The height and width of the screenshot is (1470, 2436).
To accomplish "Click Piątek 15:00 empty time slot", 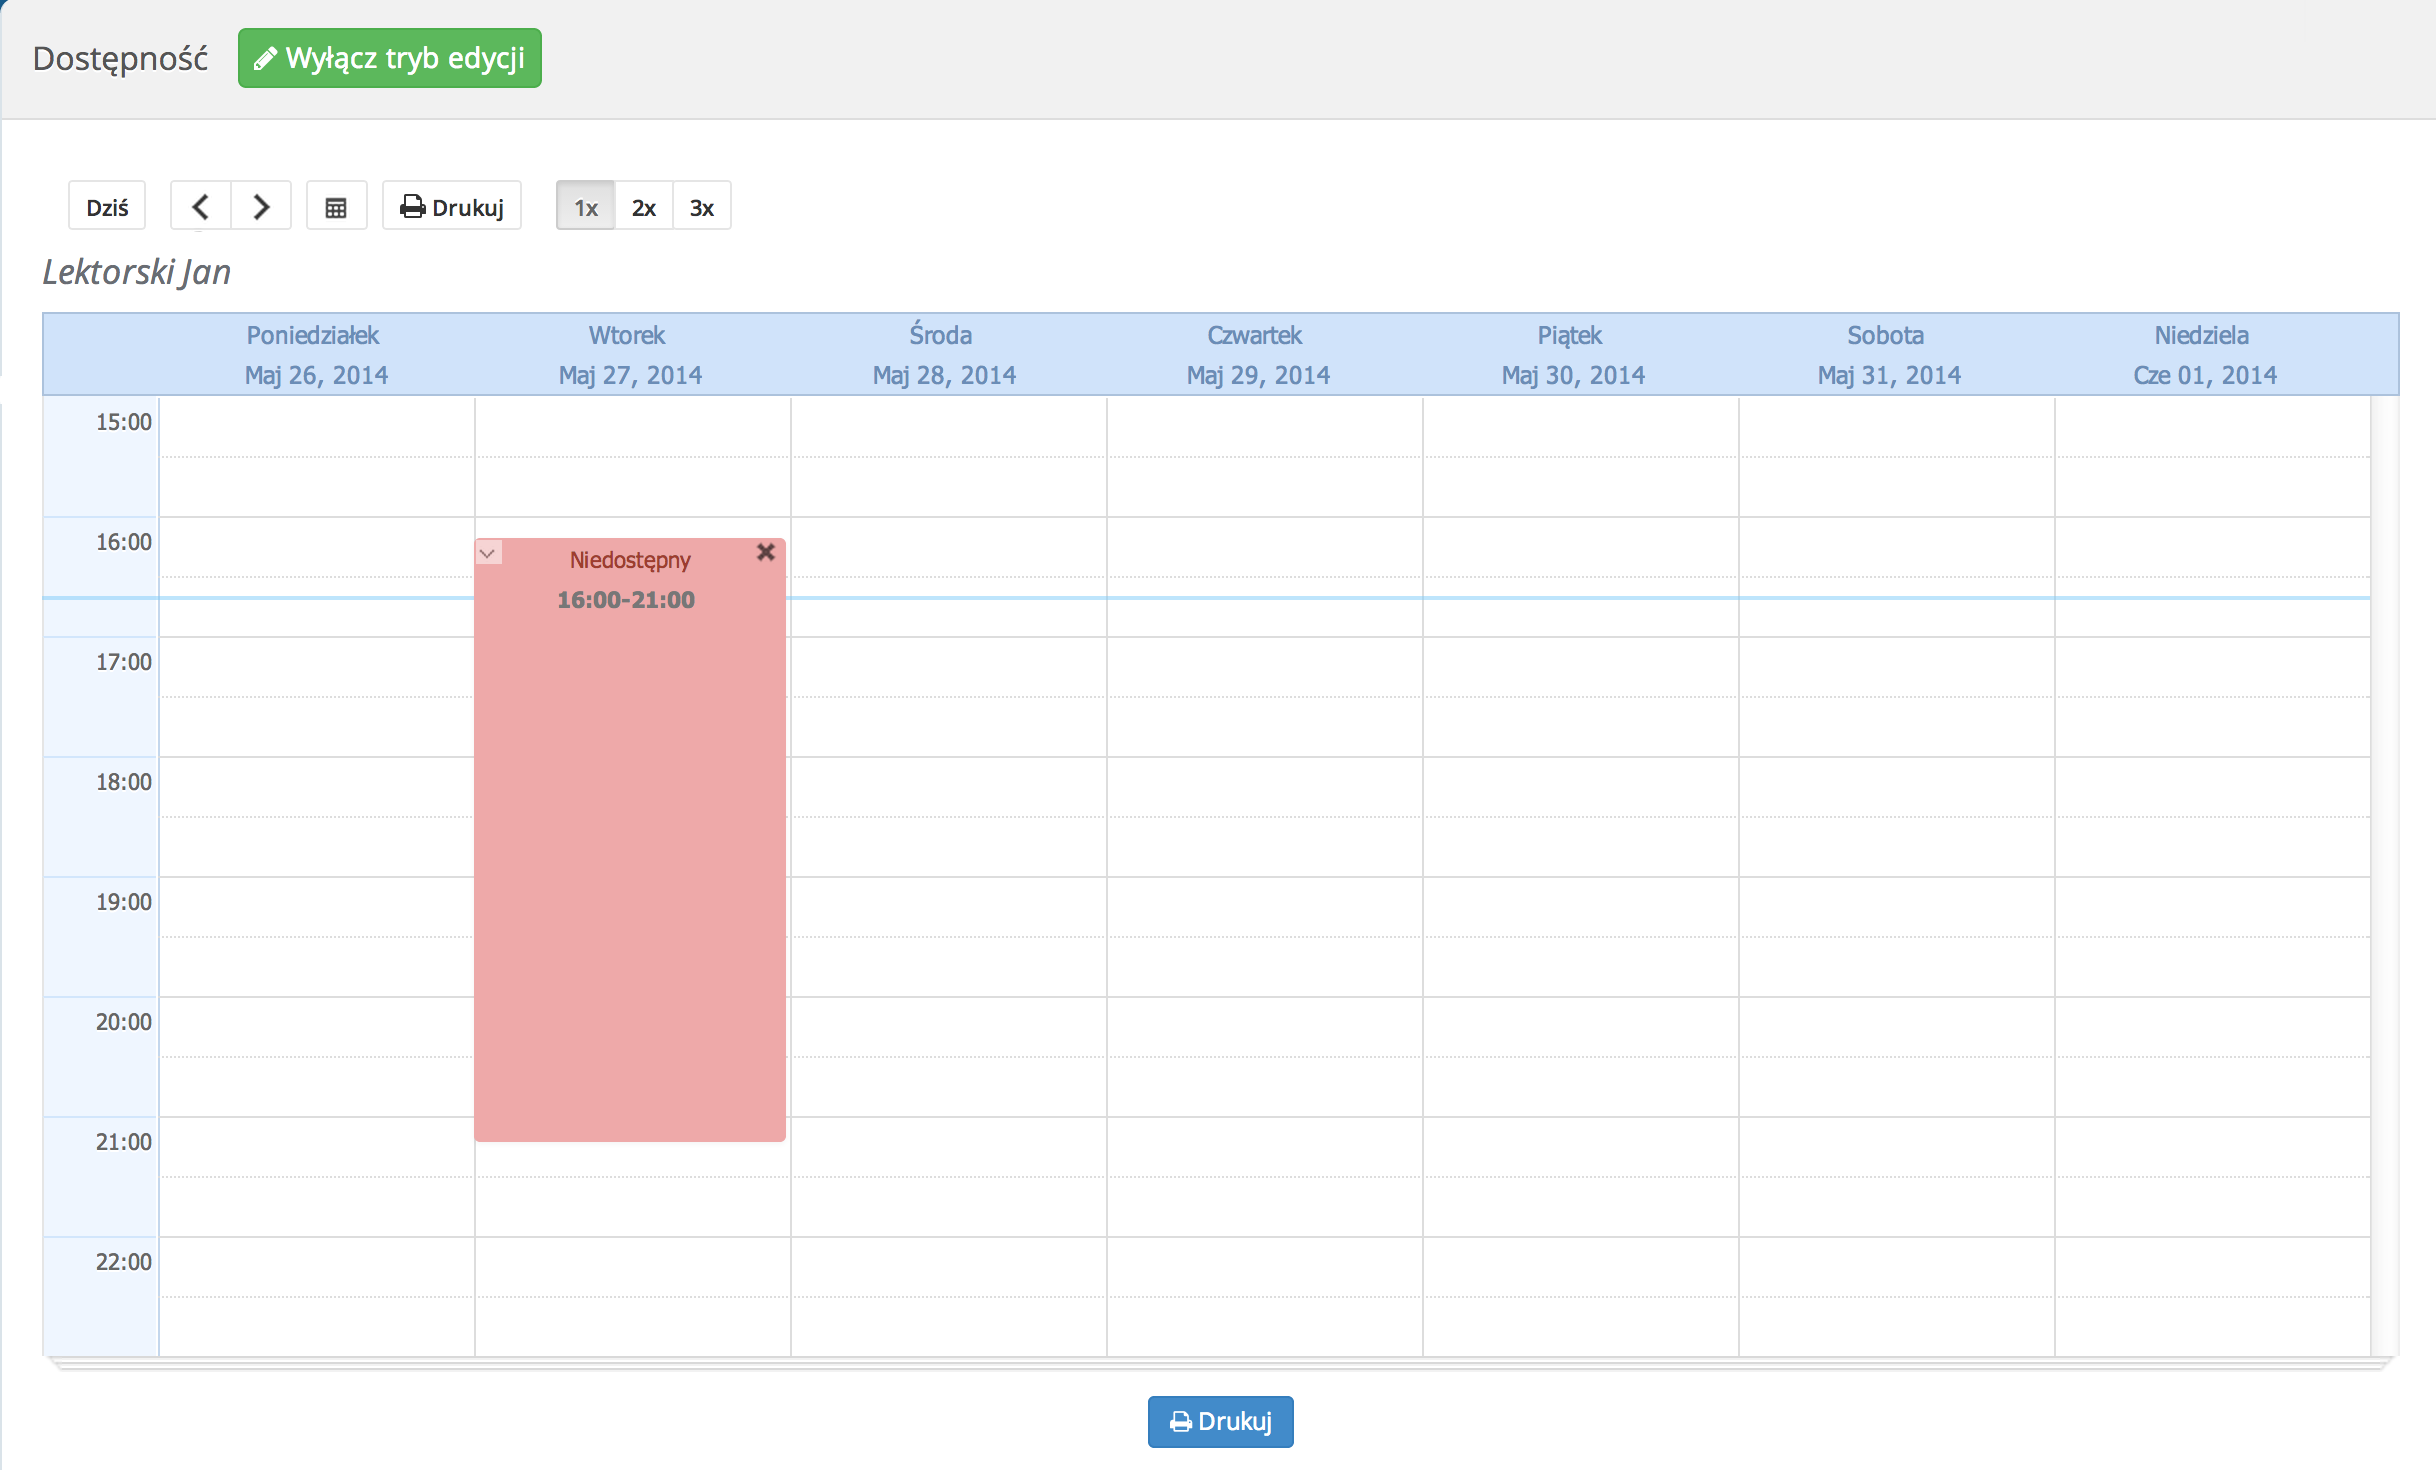I will tap(1580, 427).
